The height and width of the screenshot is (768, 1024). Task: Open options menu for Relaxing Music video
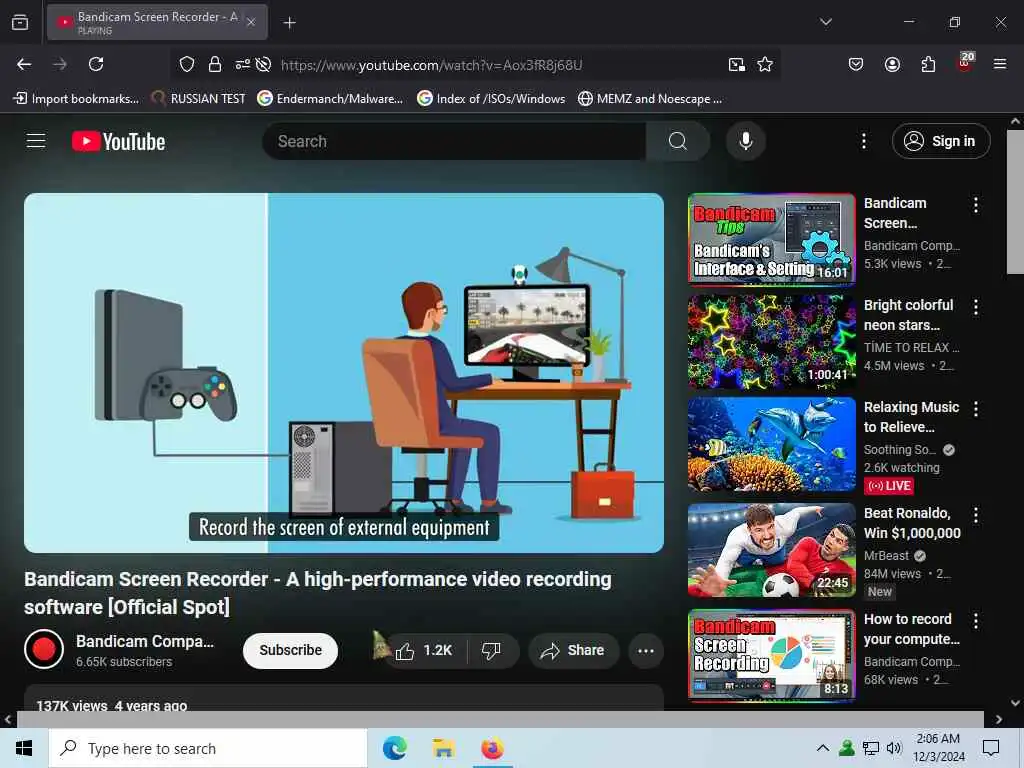tap(976, 409)
